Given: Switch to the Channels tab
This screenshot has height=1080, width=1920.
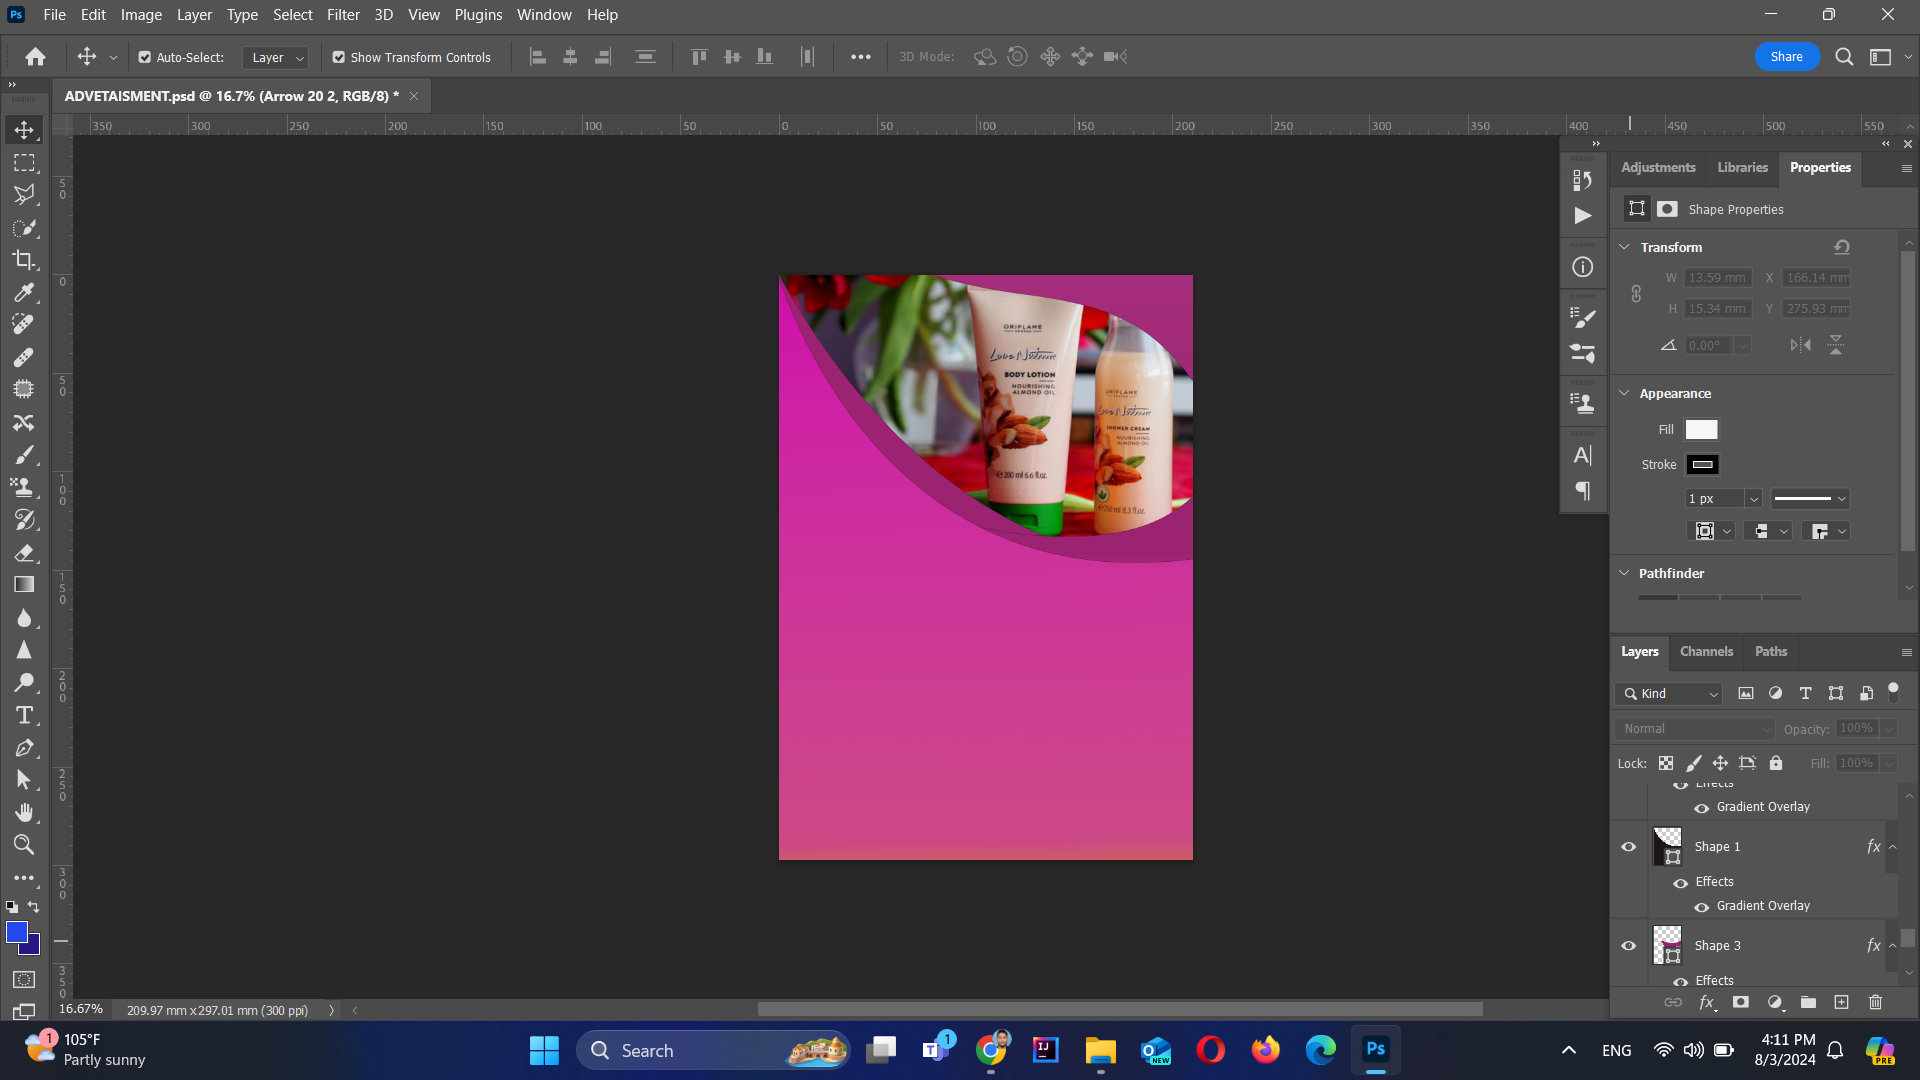Looking at the screenshot, I should [1706, 652].
